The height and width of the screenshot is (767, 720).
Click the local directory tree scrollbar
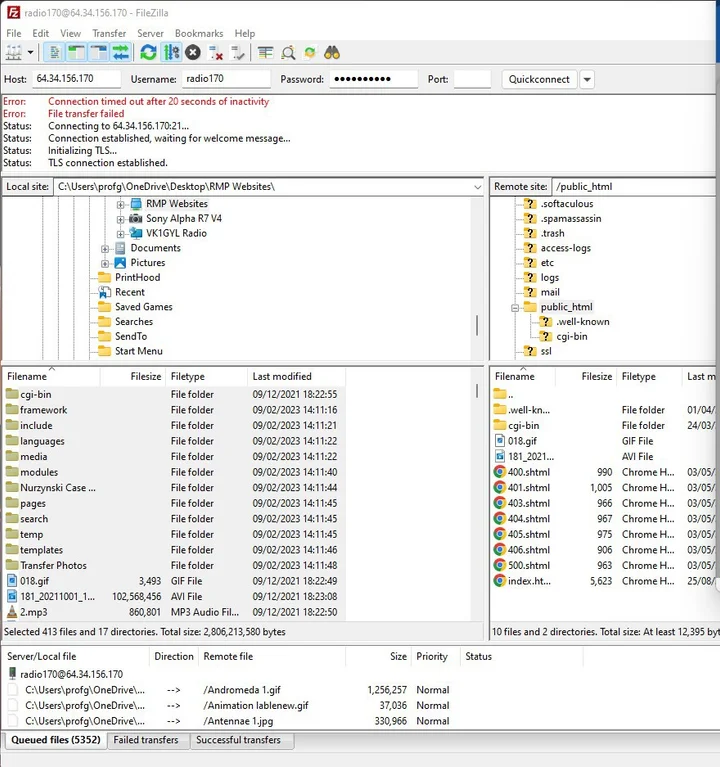(x=476, y=325)
